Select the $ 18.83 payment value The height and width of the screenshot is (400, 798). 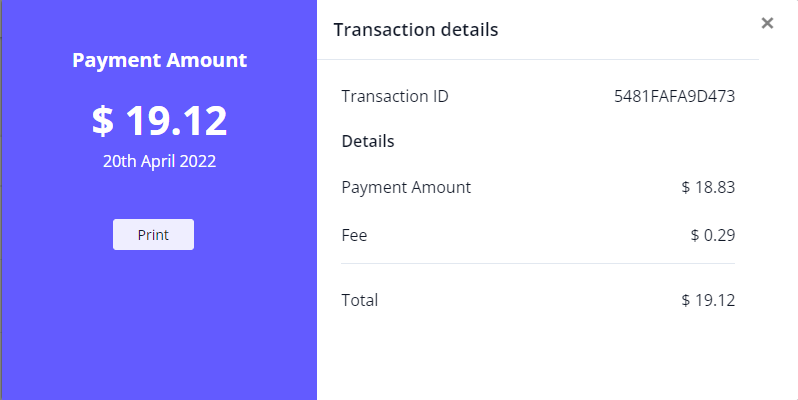pyautogui.click(x=708, y=187)
